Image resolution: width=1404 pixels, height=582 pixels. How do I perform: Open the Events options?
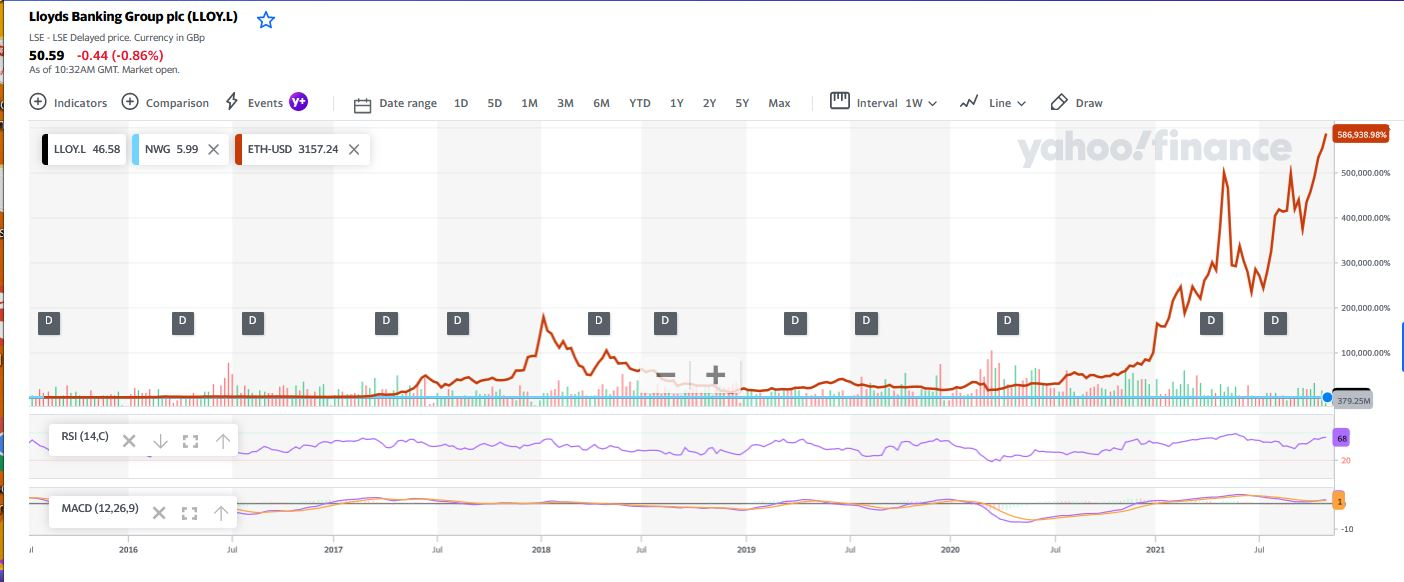[254, 102]
